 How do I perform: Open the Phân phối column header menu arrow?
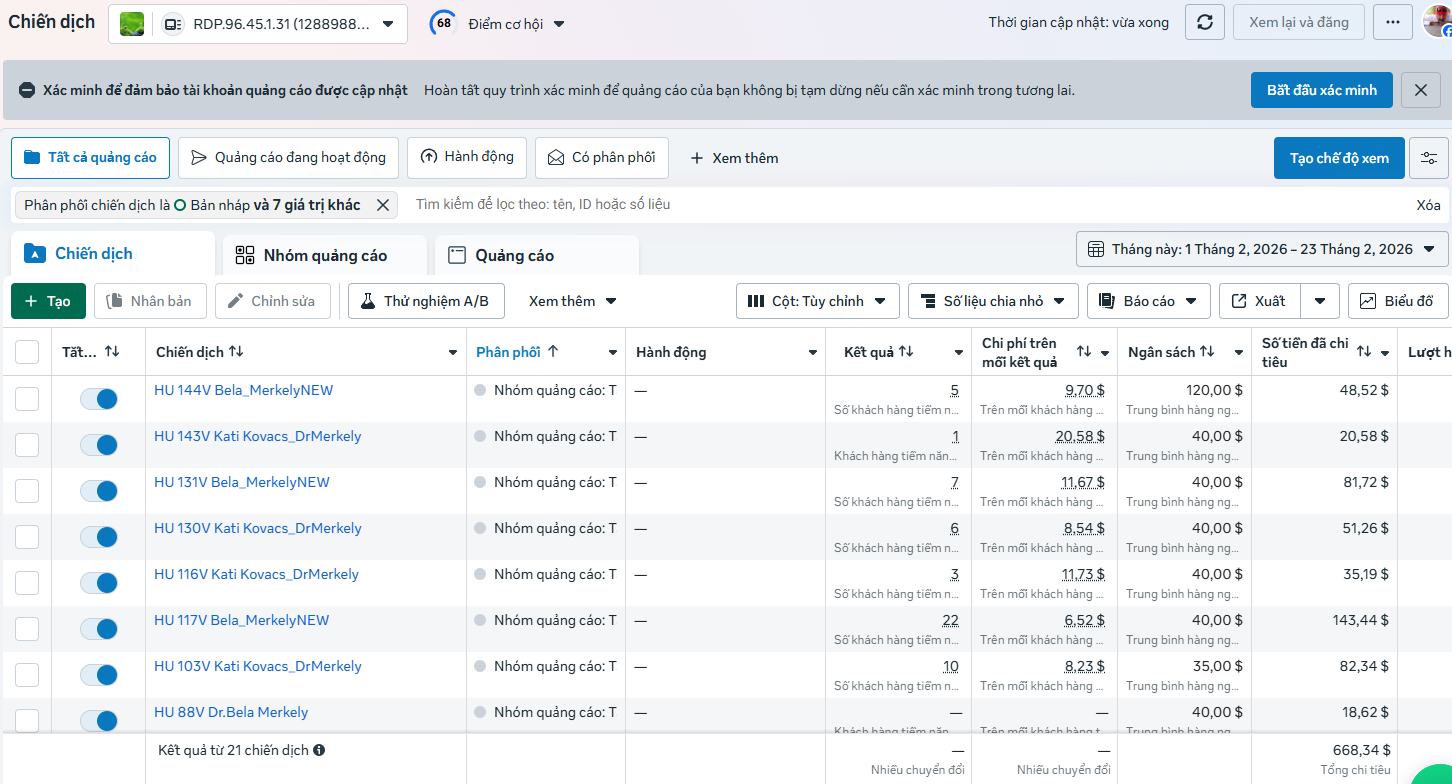point(613,353)
